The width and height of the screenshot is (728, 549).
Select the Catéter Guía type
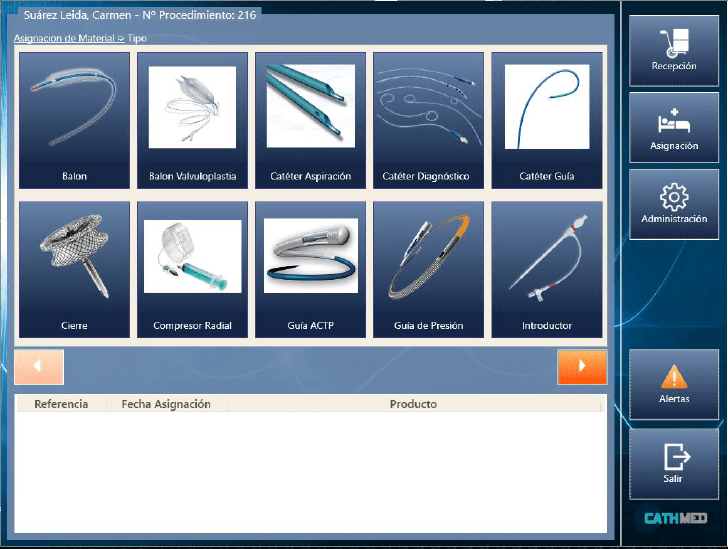(x=546, y=120)
